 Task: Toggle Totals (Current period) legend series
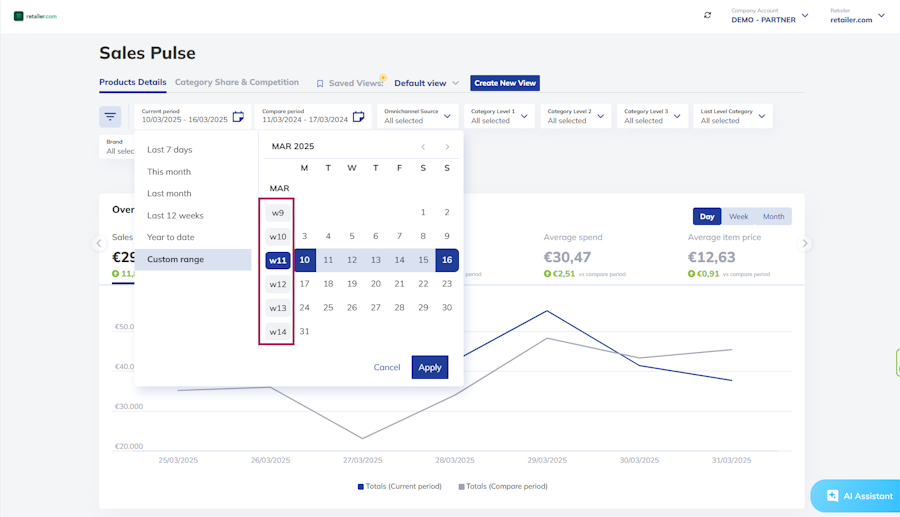click(x=399, y=487)
